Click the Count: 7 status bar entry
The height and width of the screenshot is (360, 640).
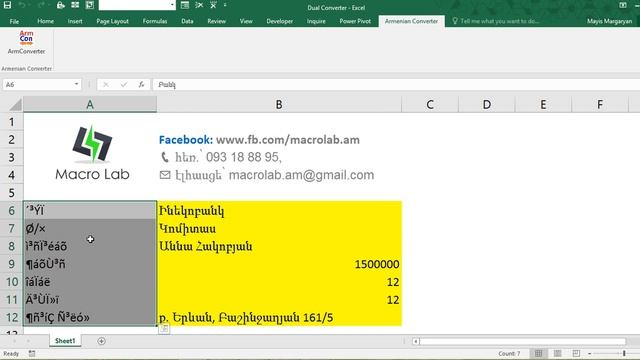click(x=509, y=353)
